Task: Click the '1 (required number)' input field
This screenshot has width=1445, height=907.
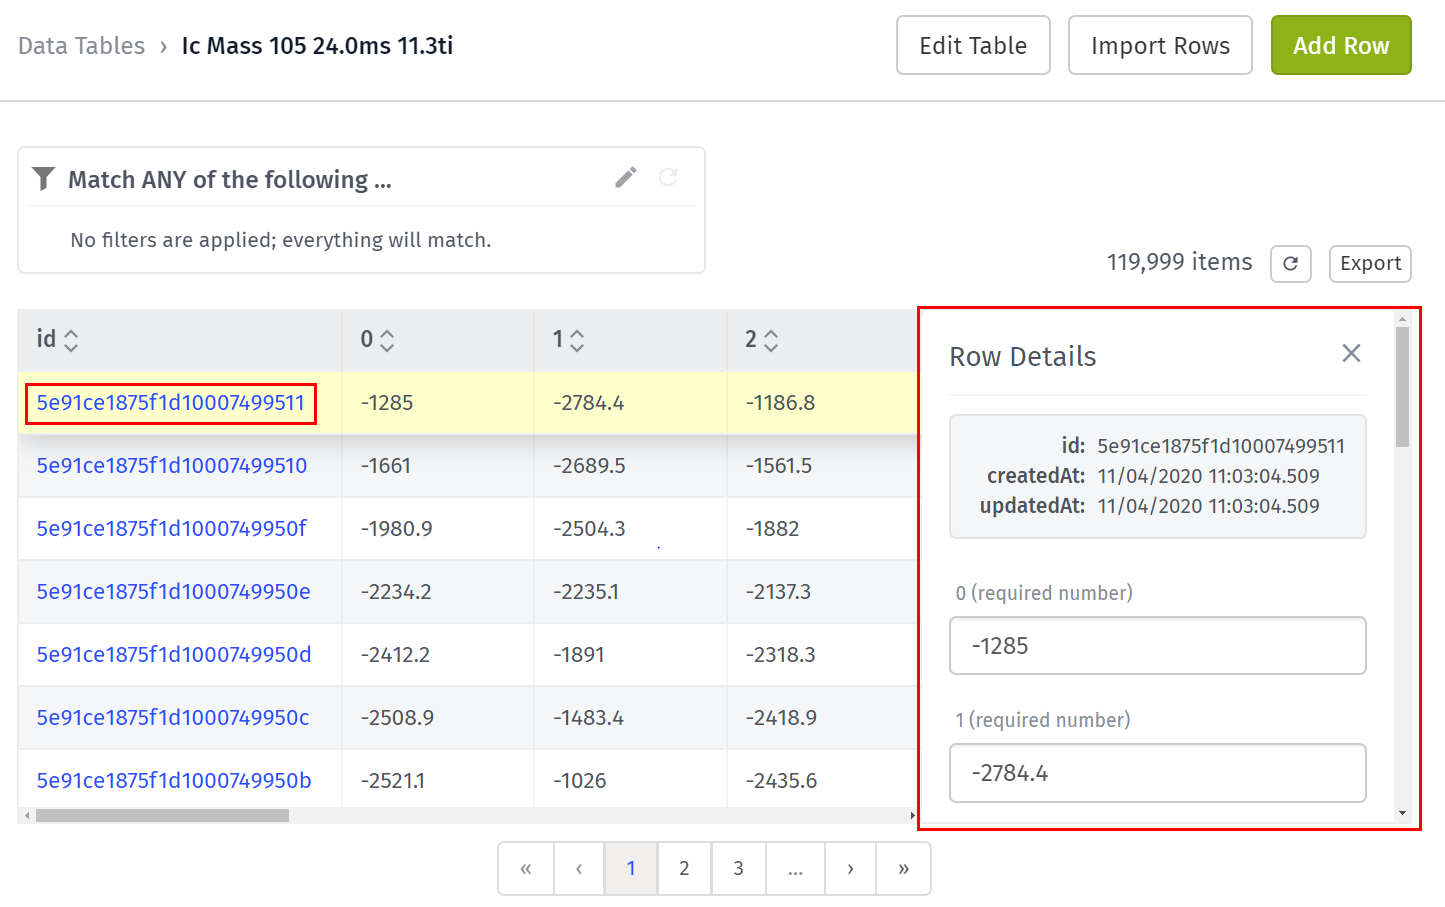Action: pyautogui.click(x=1157, y=773)
